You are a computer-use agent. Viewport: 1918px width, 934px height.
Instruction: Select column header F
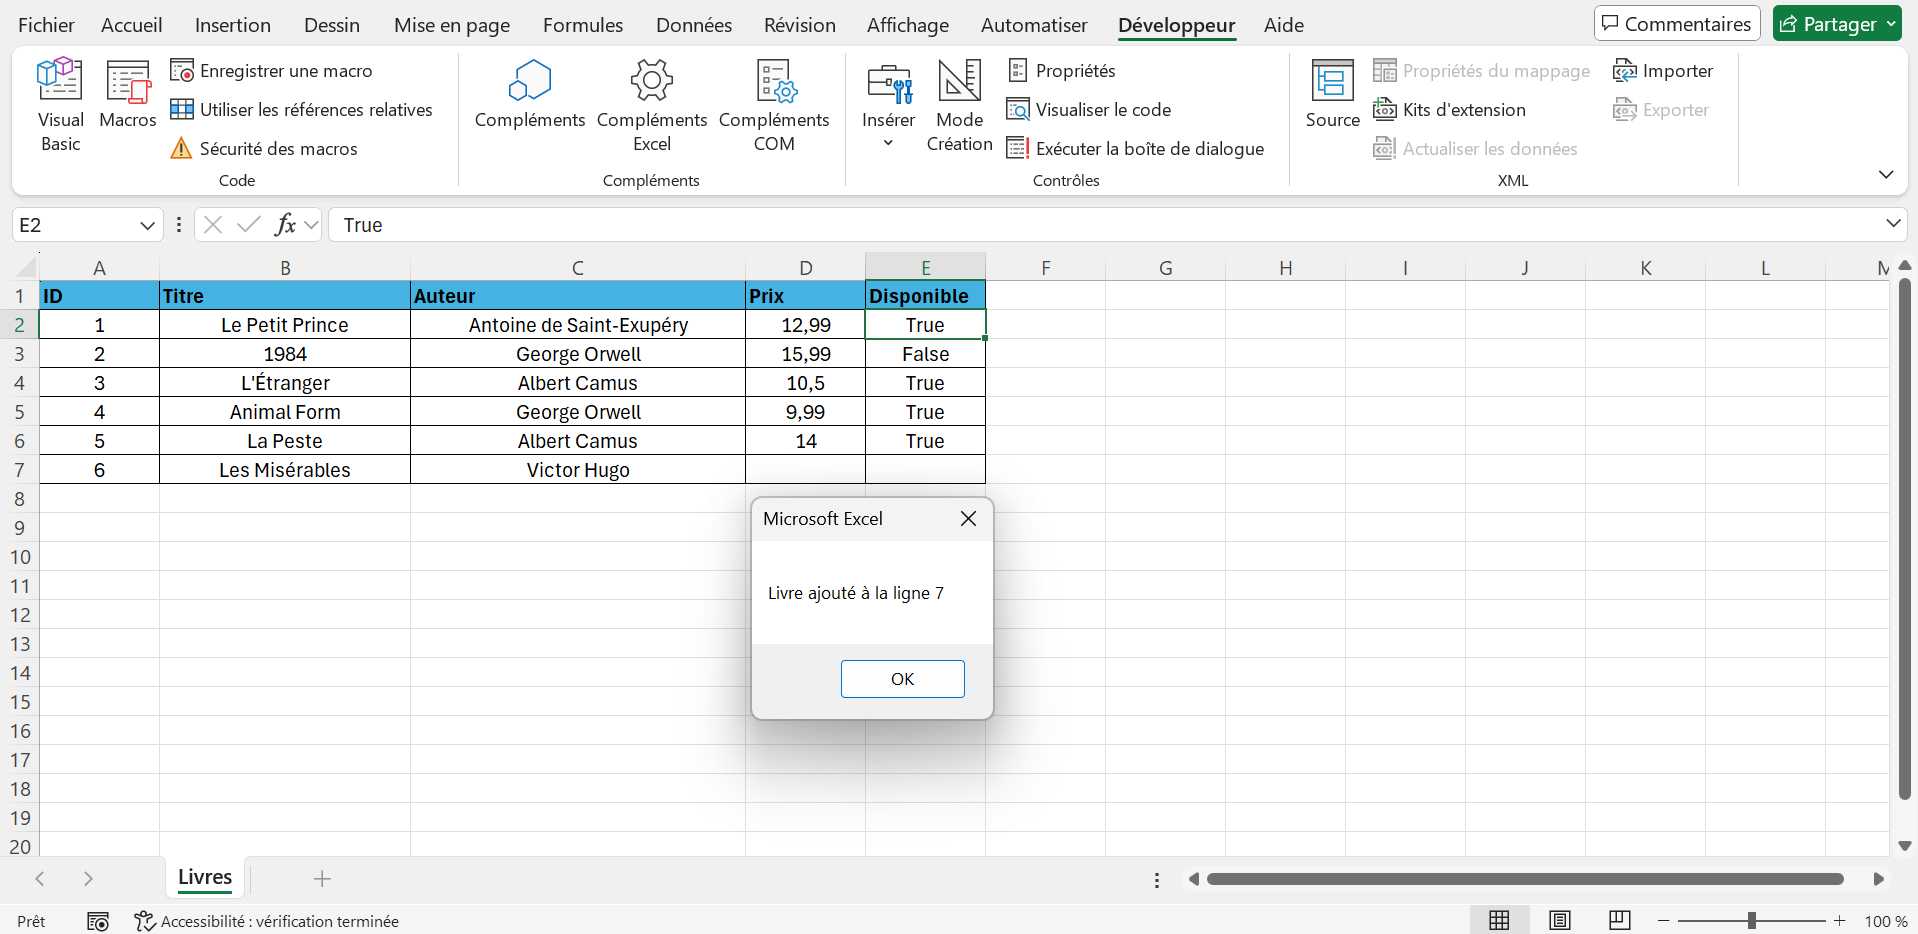pyautogui.click(x=1046, y=267)
